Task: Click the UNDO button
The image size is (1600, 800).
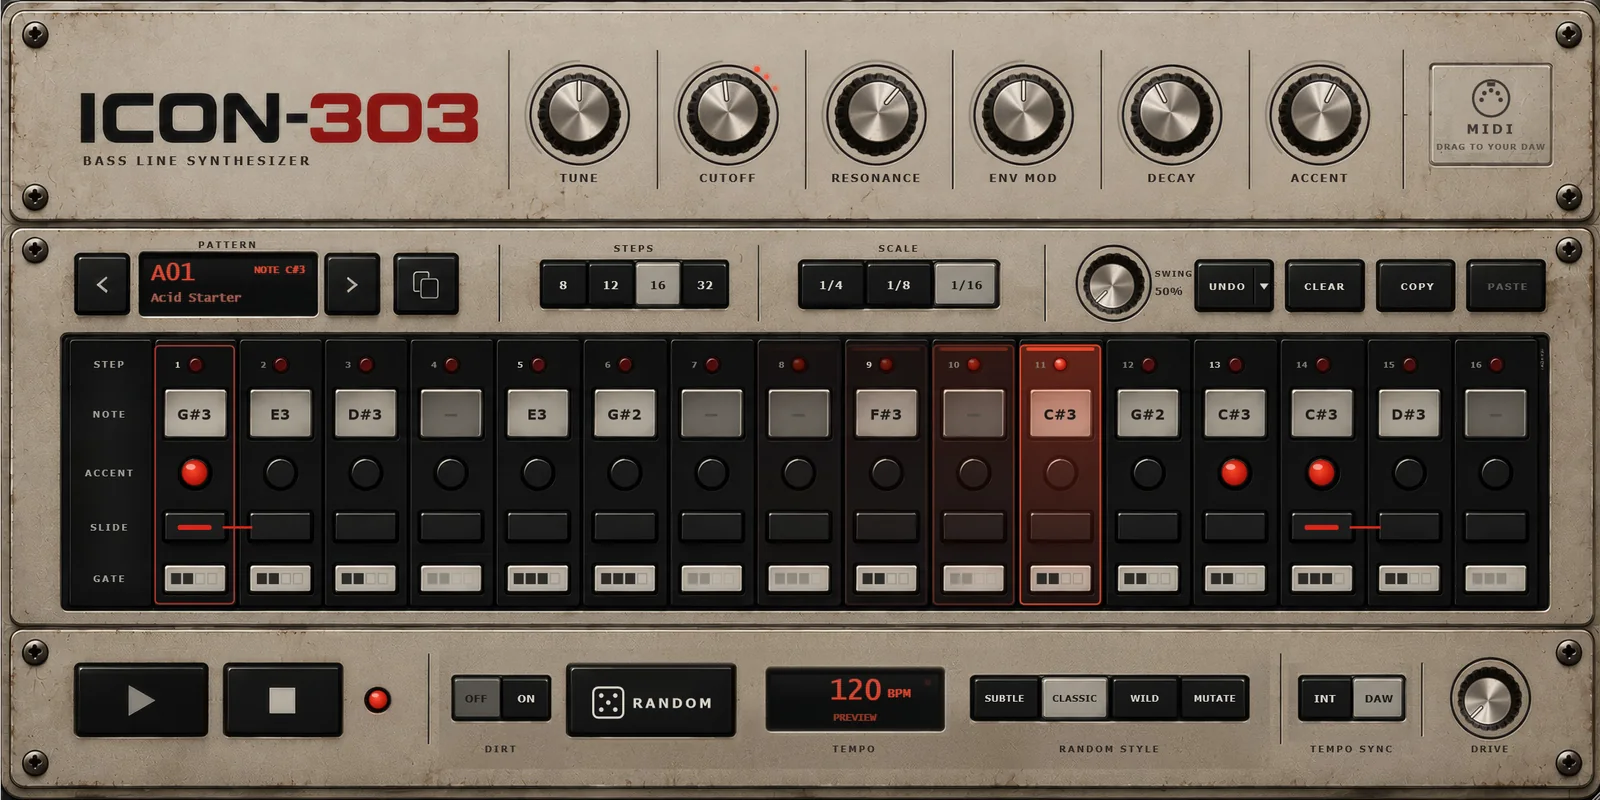Action: 1226,286
